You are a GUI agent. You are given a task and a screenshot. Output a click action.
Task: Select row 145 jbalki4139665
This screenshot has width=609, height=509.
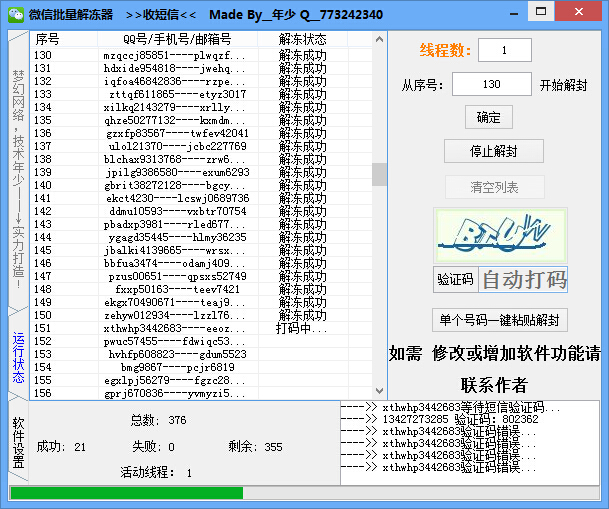point(201,250)
